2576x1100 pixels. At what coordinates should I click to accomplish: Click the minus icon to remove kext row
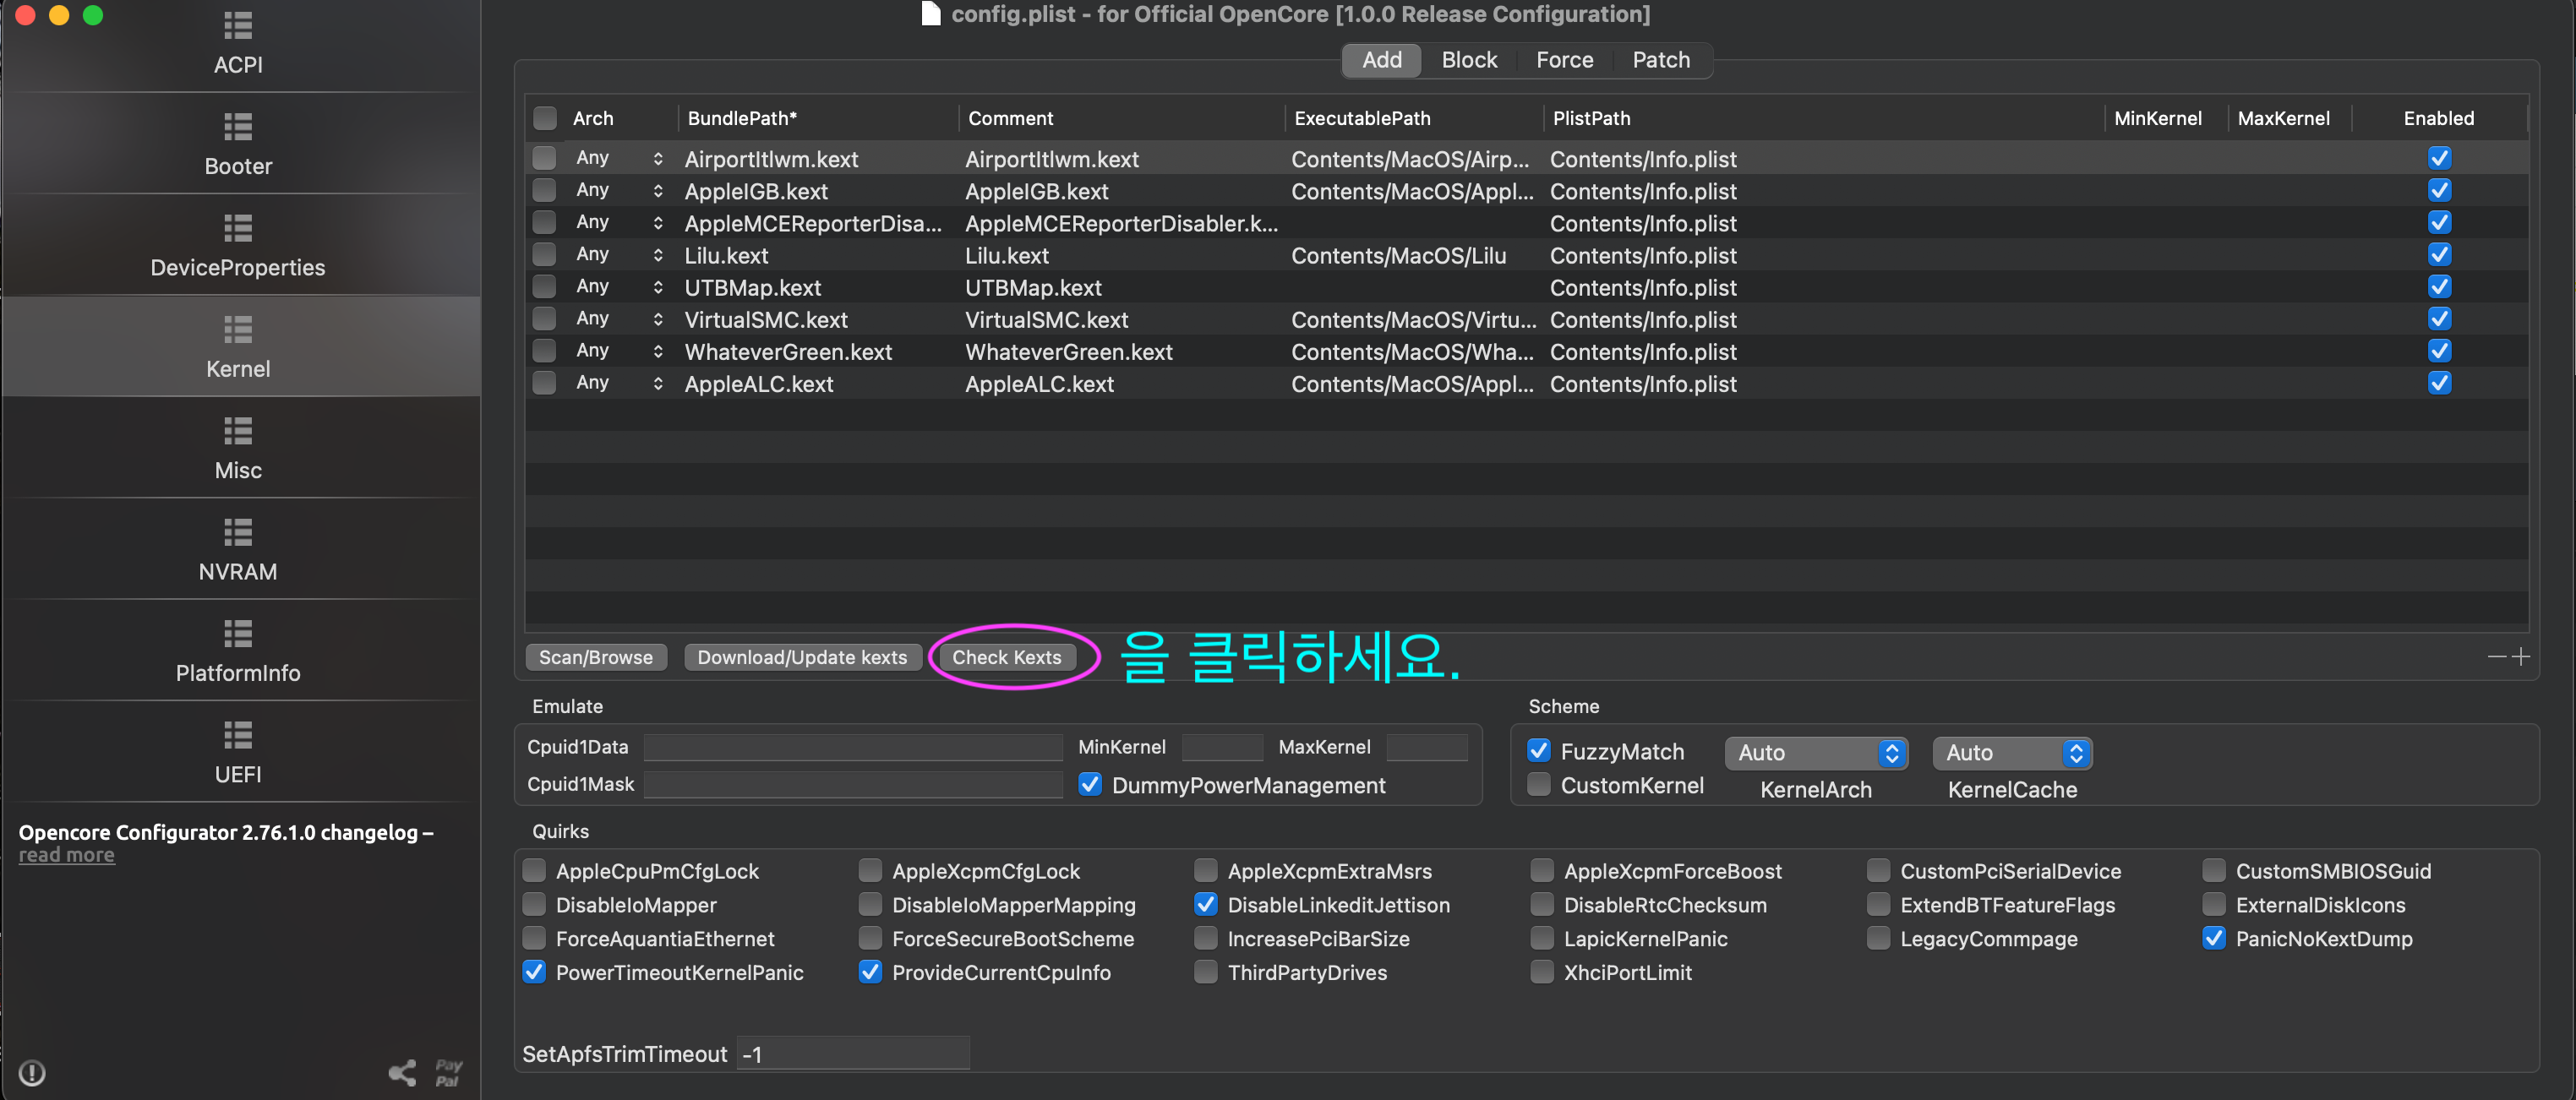click(2497, 656)
